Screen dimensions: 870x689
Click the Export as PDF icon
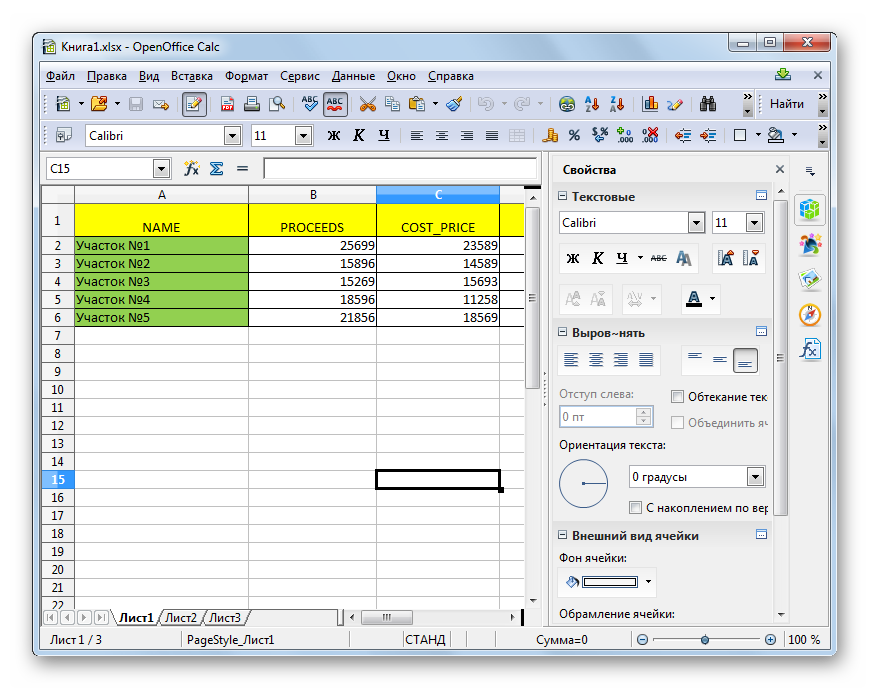point(227,104)
